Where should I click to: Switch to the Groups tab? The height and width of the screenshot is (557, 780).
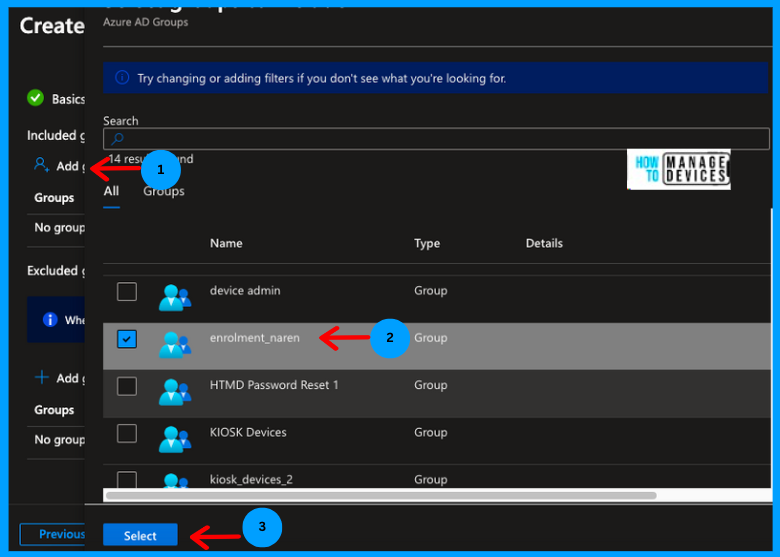tap(164, 191)
